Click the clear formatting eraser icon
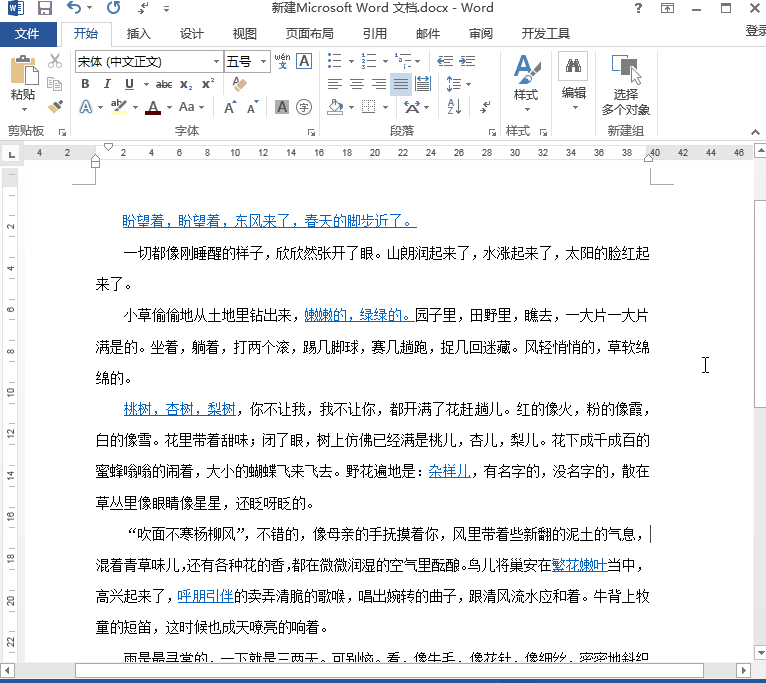The image size is (766, 683). click(238, 84)
